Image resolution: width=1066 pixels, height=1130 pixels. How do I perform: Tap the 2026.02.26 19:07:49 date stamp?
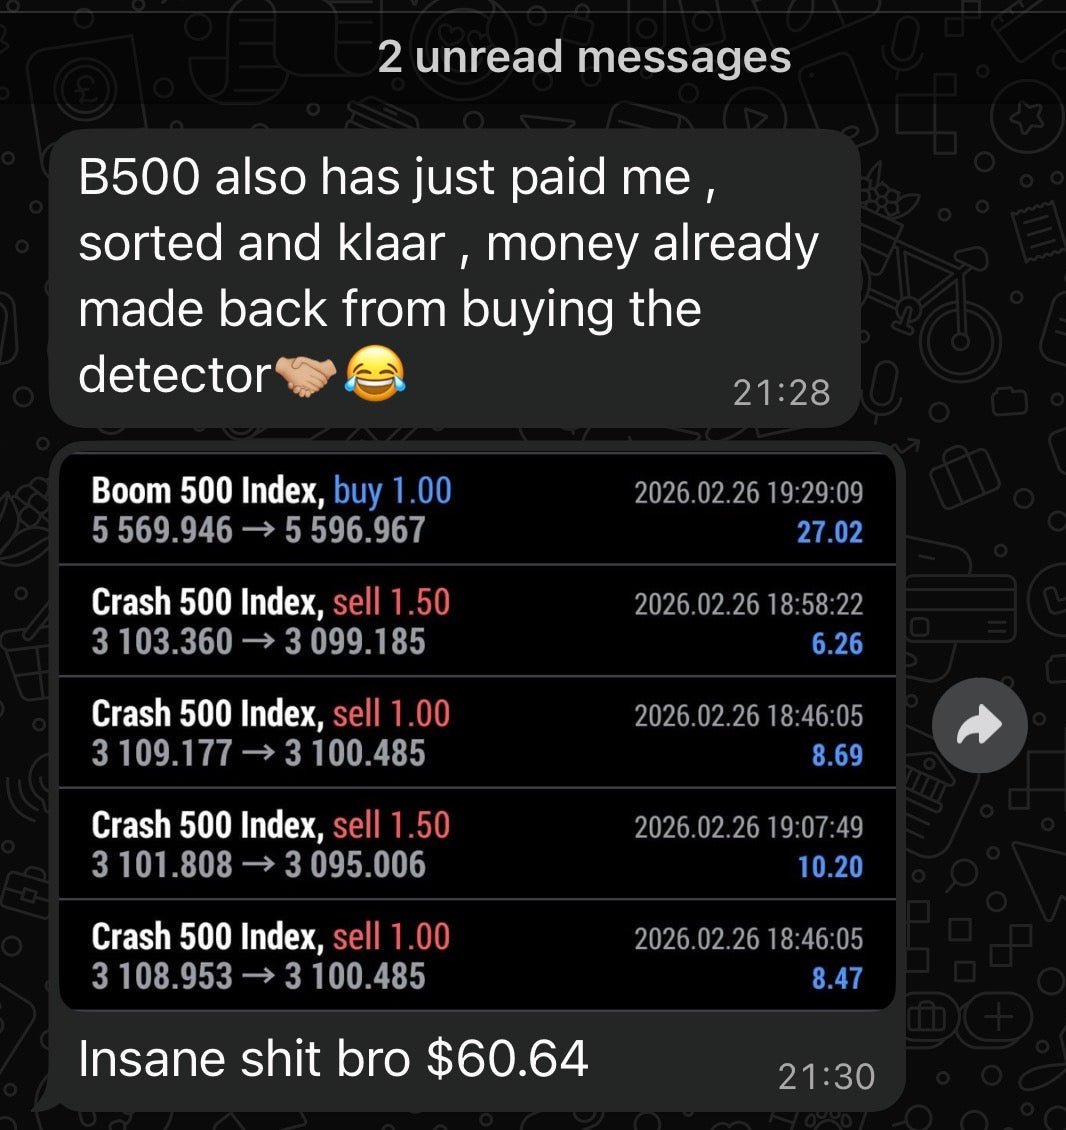click(748, 827)
